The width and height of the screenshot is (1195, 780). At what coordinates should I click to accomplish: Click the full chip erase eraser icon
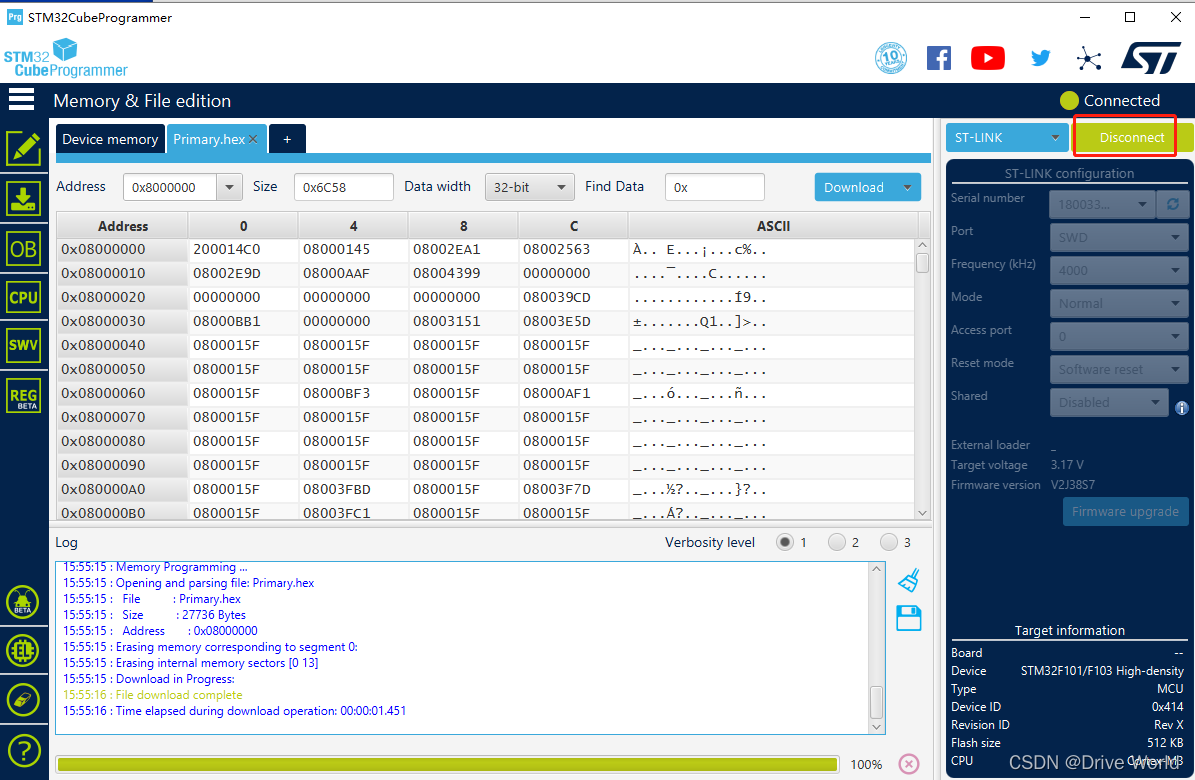click(23, 699)
